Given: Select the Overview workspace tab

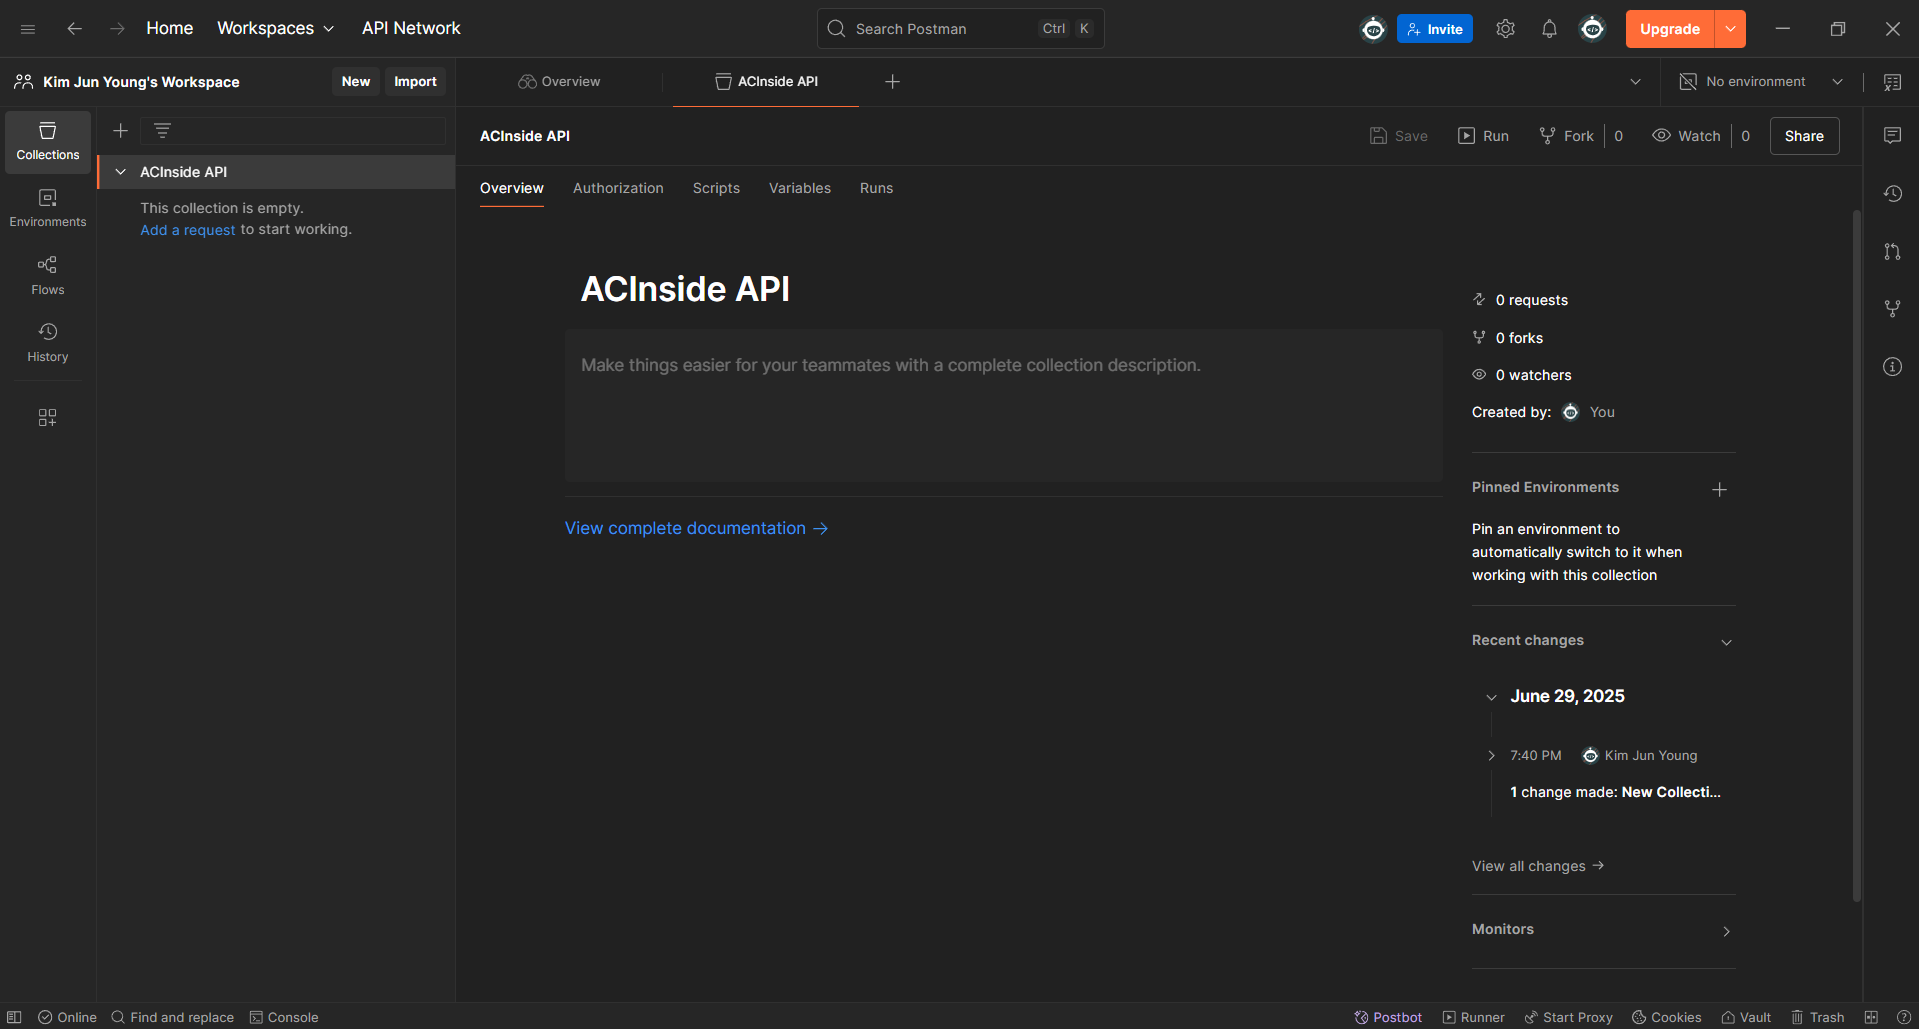Looking at the screenshot, I should click(x=560, y=82).
